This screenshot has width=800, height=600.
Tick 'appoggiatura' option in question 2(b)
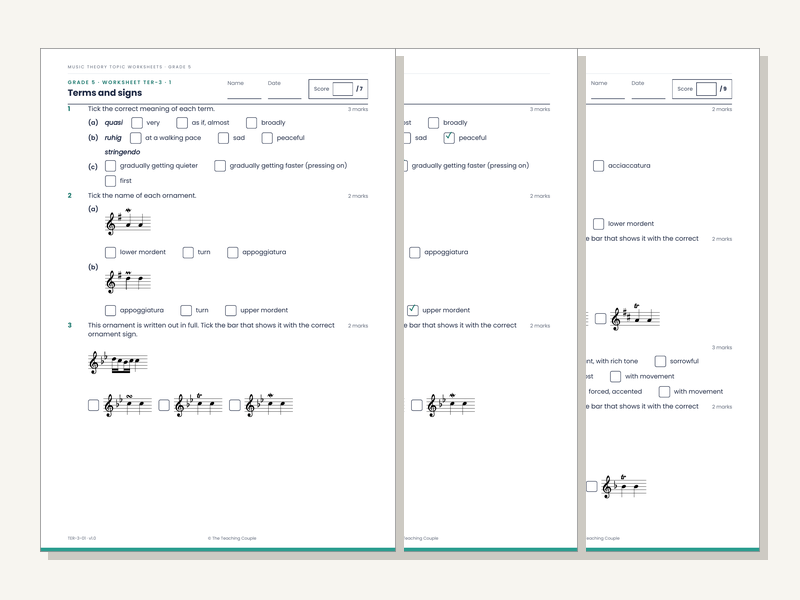[x=110, y=311]
